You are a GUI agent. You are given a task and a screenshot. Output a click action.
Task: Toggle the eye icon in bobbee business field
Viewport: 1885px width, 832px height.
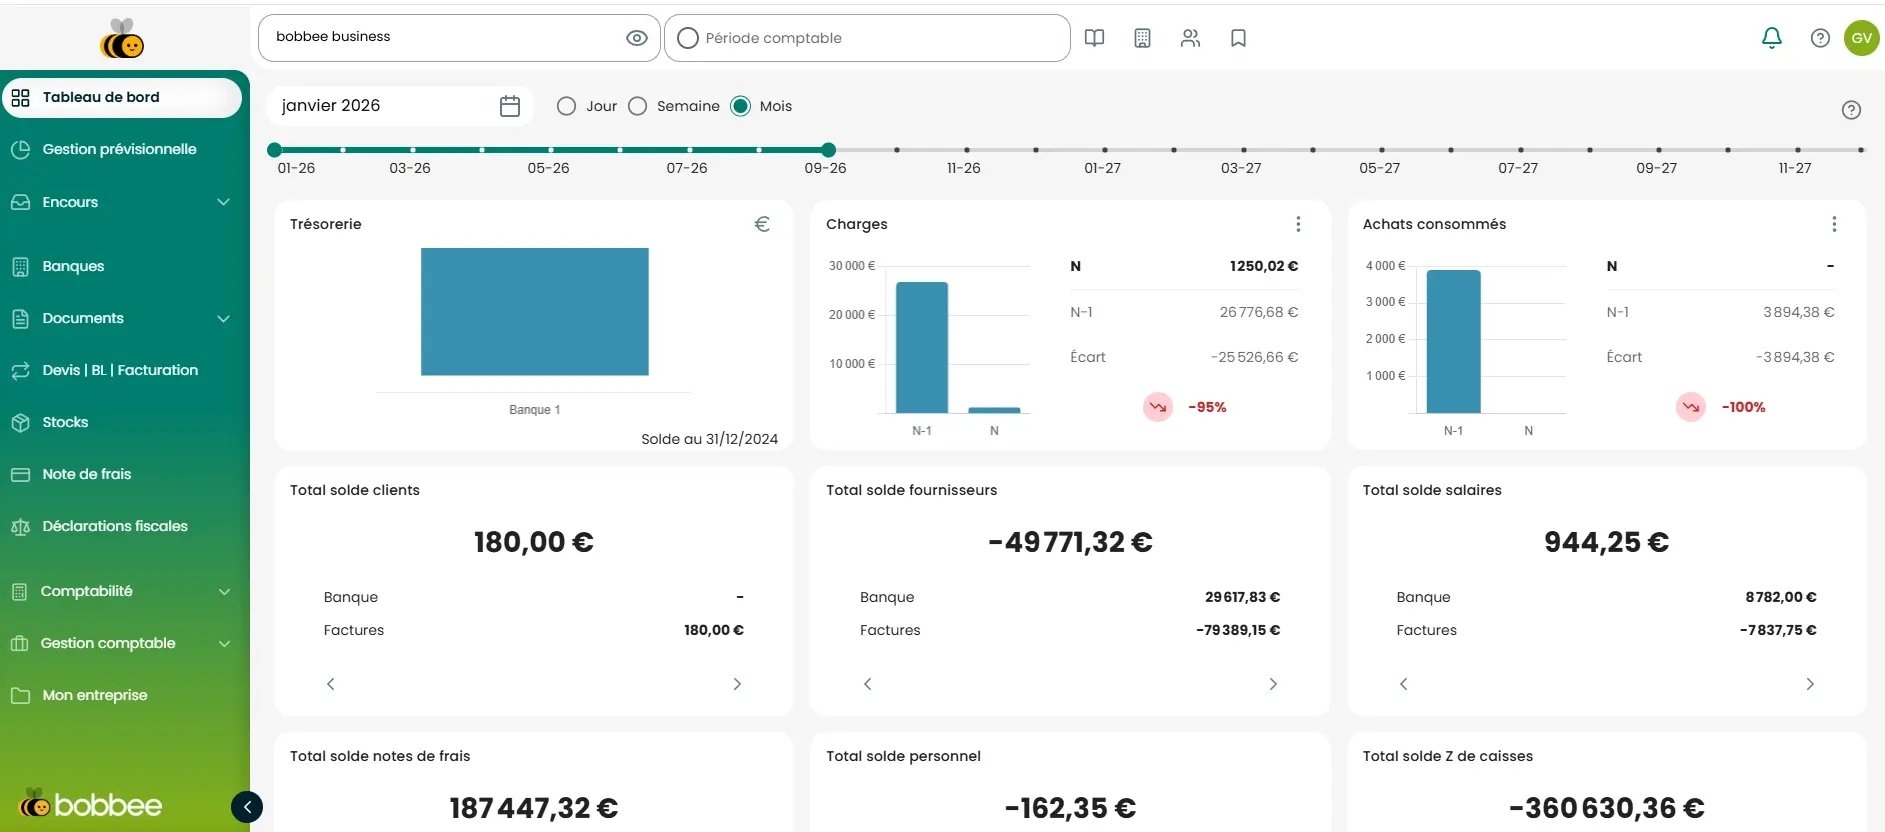tap(636, 38)
